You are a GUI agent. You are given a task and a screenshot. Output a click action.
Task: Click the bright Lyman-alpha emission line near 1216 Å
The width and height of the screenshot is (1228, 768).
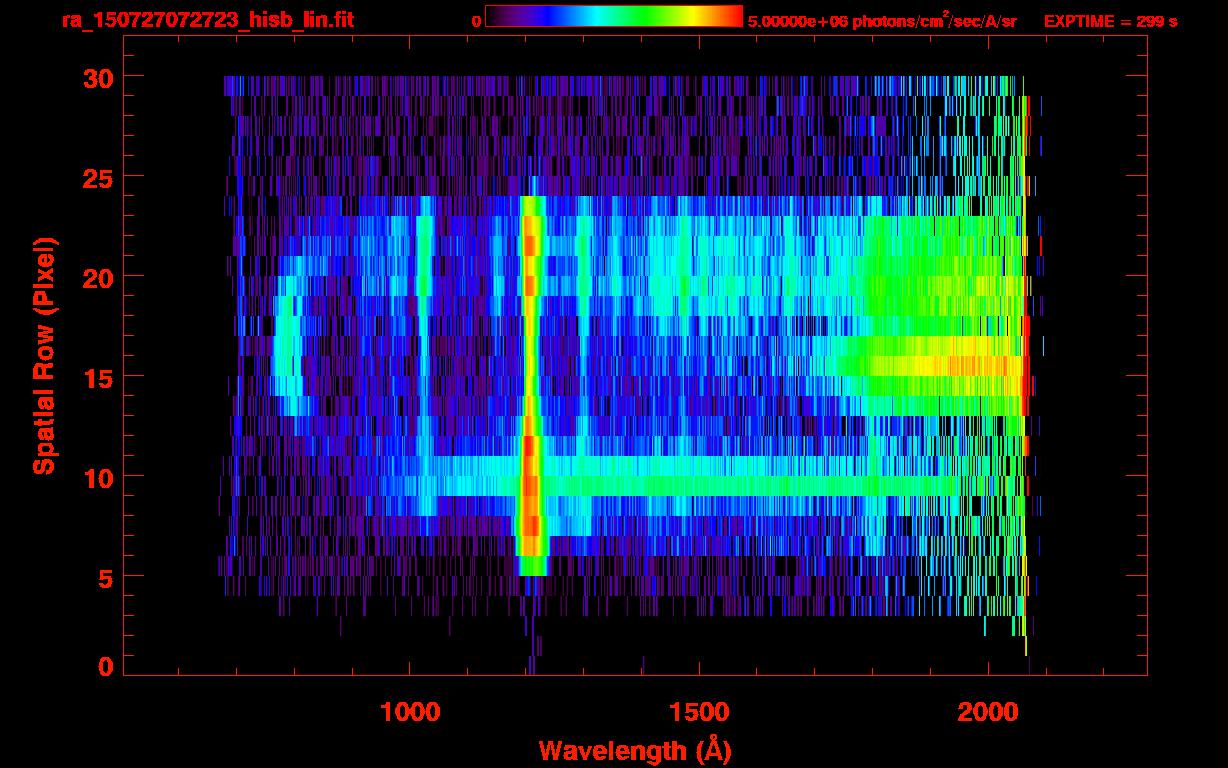coord(531,385)
